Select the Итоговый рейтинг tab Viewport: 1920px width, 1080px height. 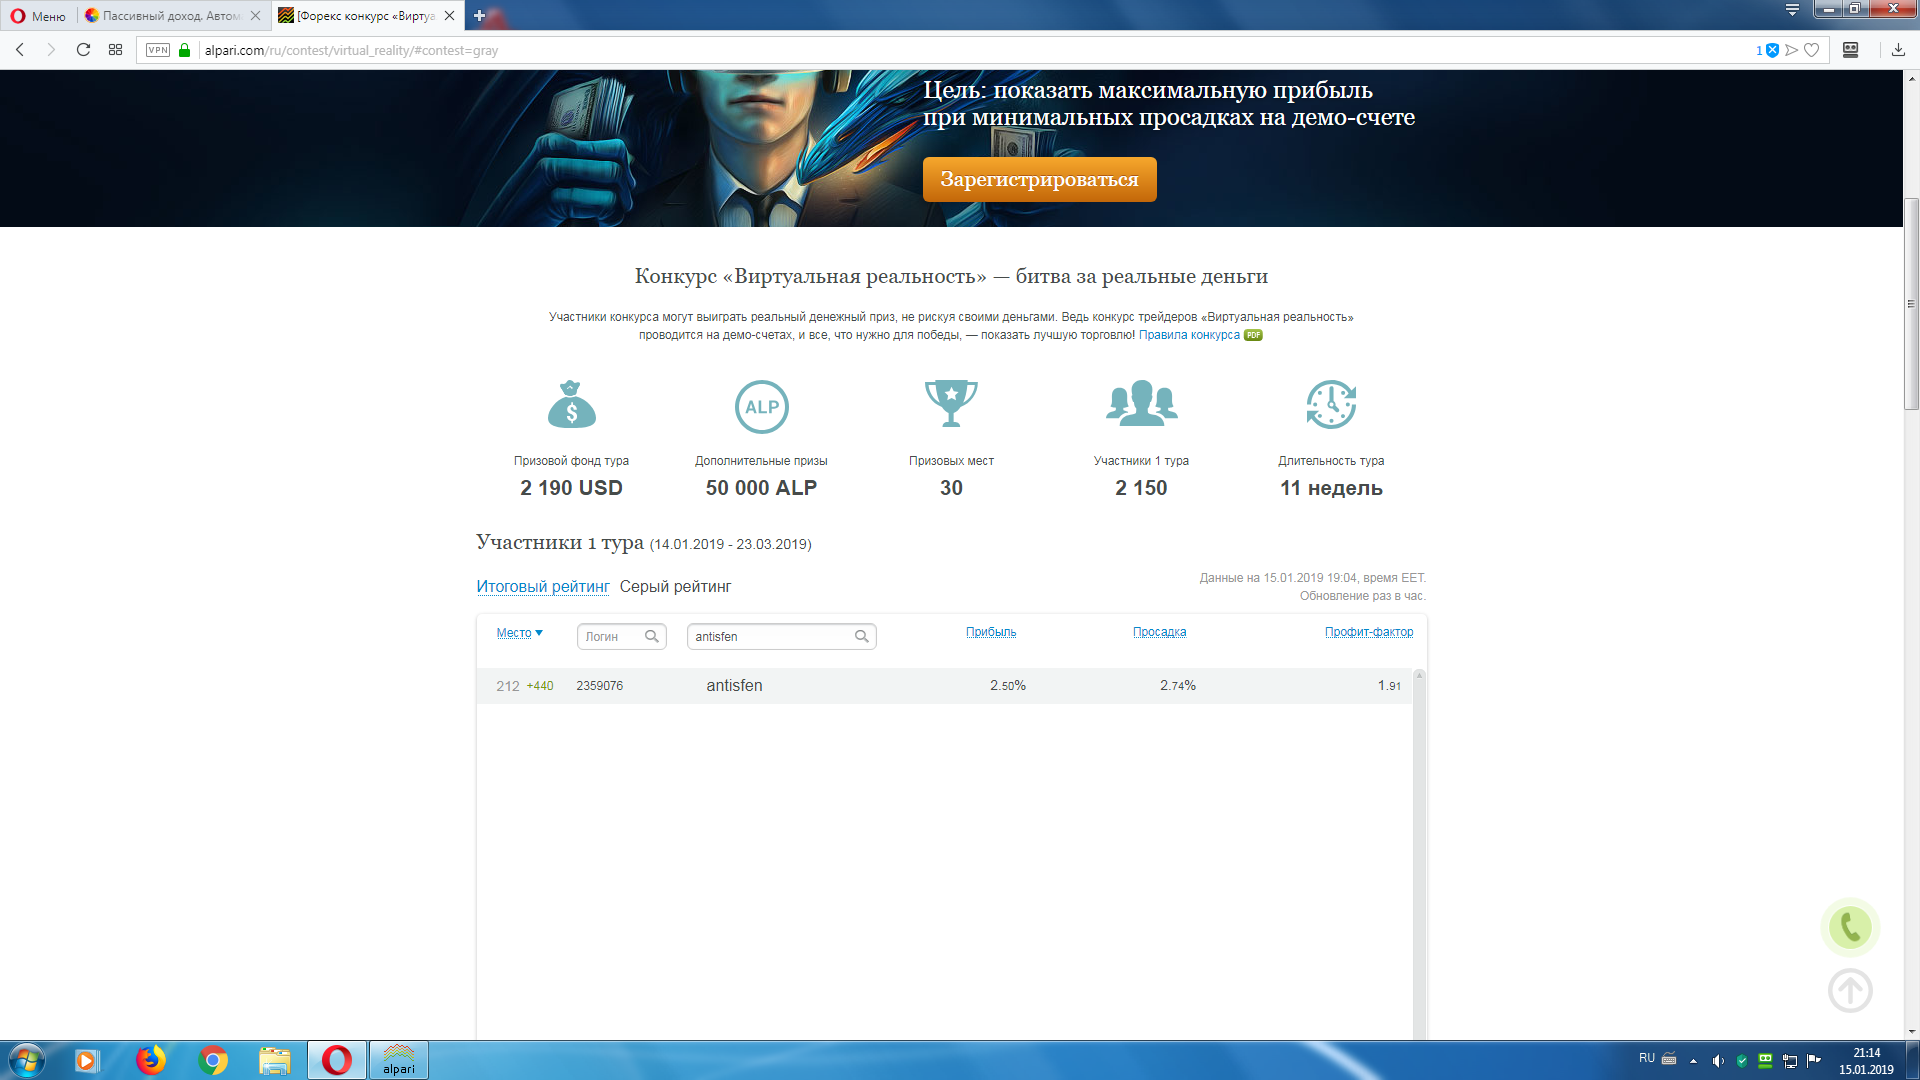coord(543,587)
